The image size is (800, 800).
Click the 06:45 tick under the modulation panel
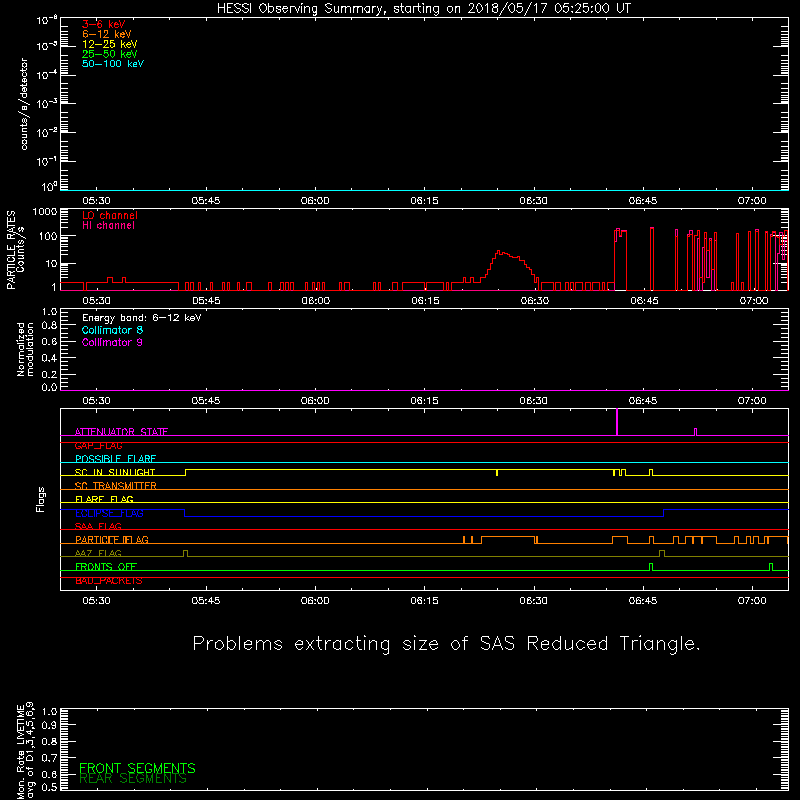[643, 401]
